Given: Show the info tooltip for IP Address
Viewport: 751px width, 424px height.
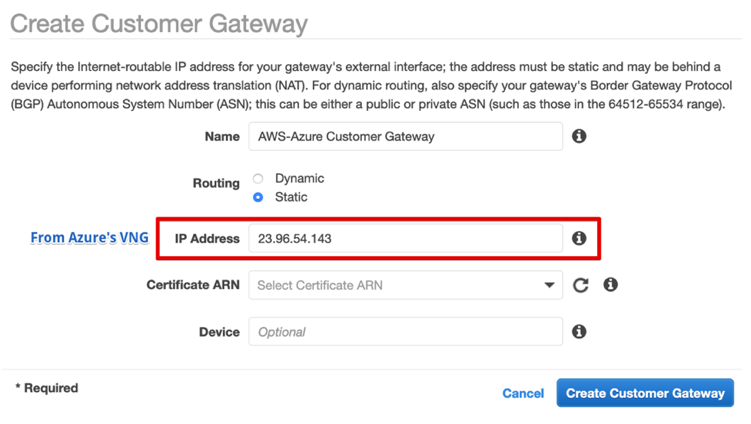Looking at the screenshot, I should (x=579, y=238).
